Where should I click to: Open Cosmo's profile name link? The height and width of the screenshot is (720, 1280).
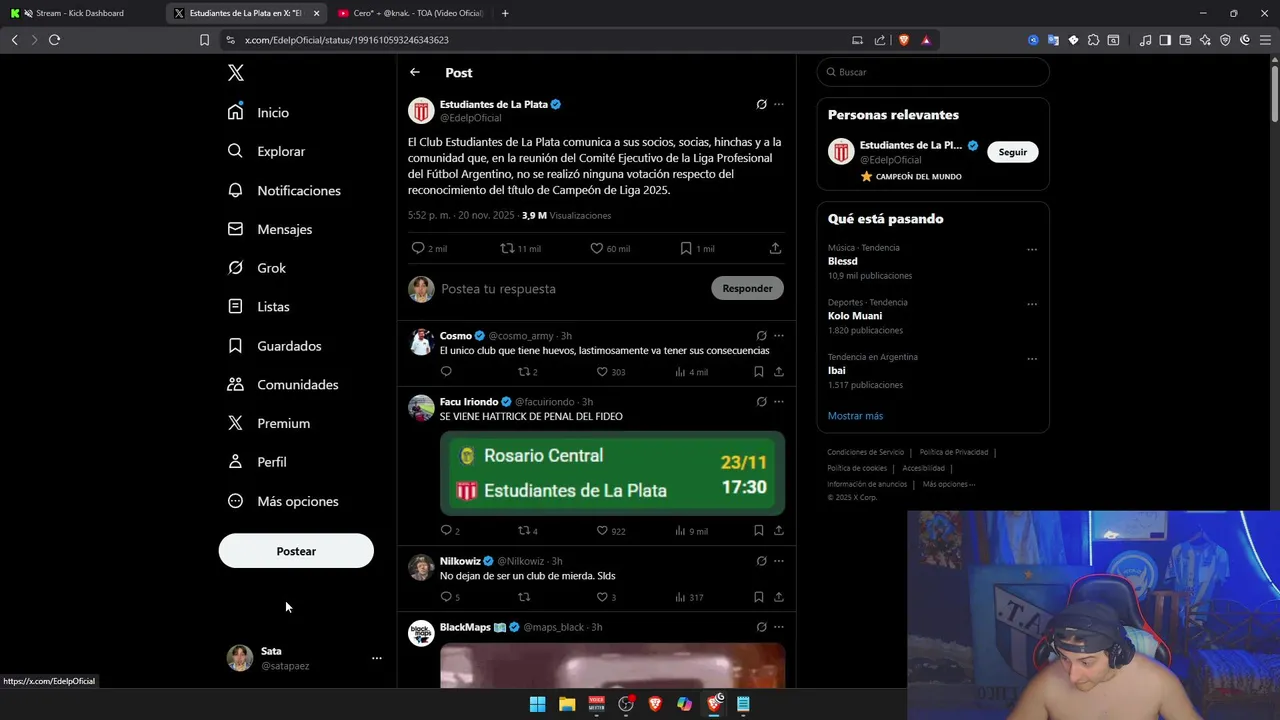[x=456, y=336]
